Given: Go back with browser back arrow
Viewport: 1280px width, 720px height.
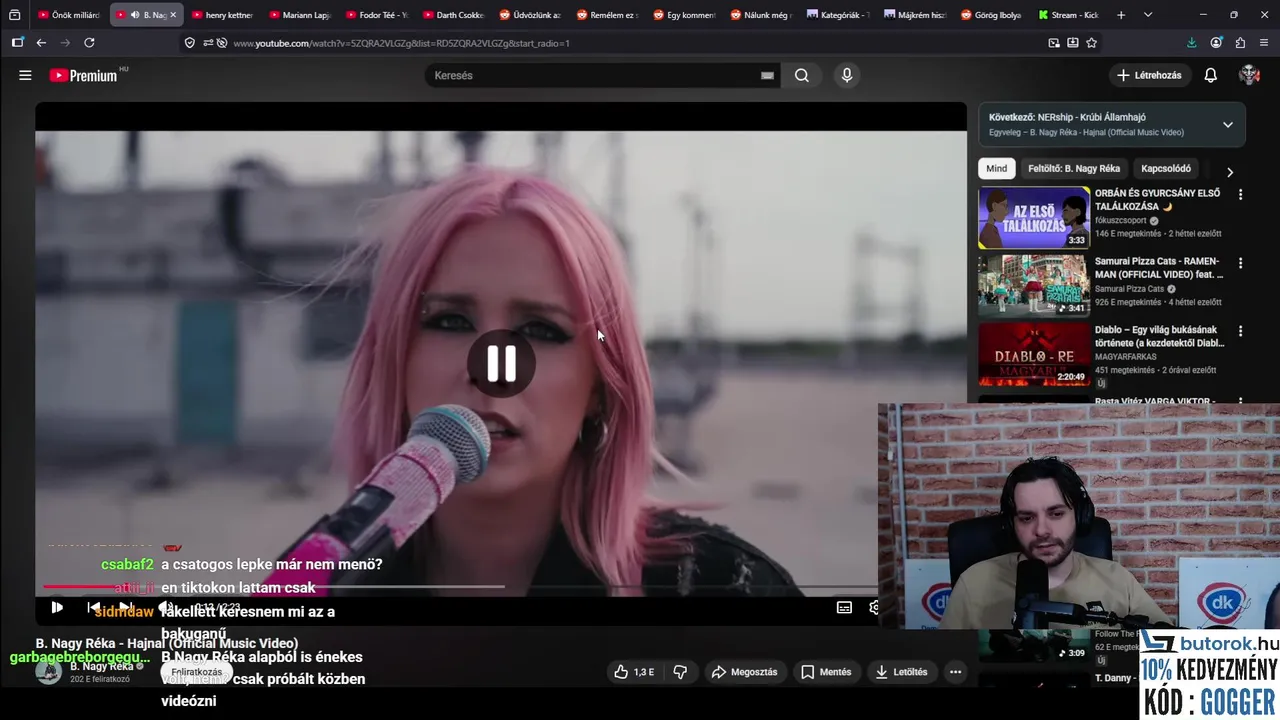Looking at the screenshot, I should pos(41,43).
